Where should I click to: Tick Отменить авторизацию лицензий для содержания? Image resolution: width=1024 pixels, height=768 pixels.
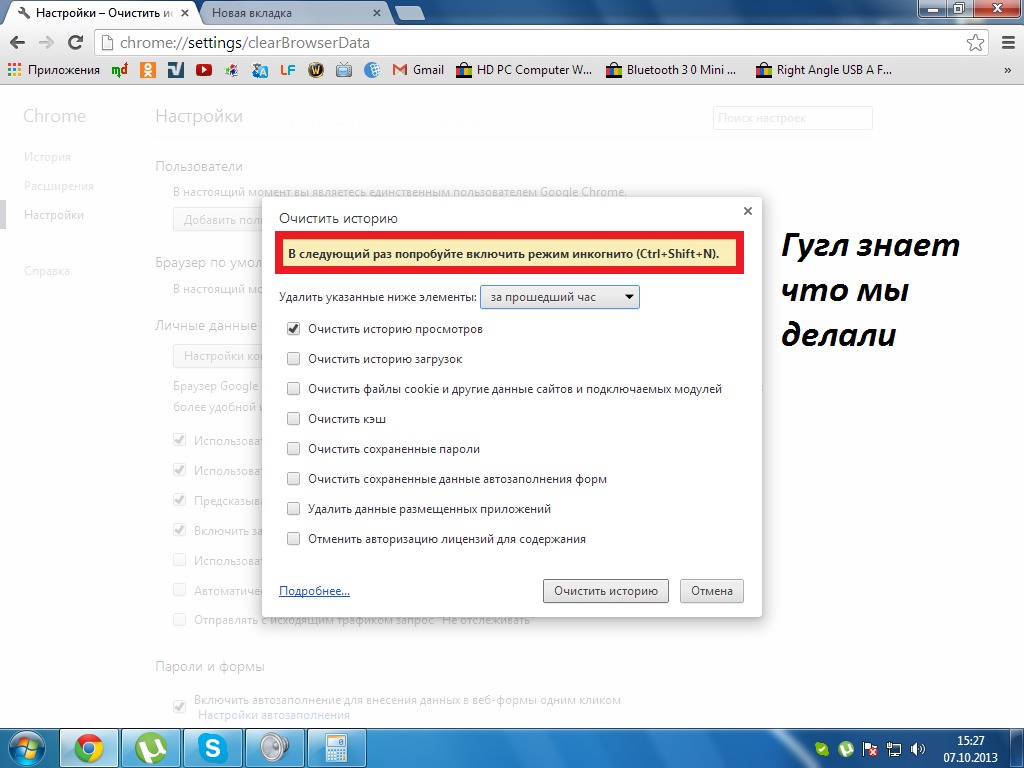[x=293, y=539]
